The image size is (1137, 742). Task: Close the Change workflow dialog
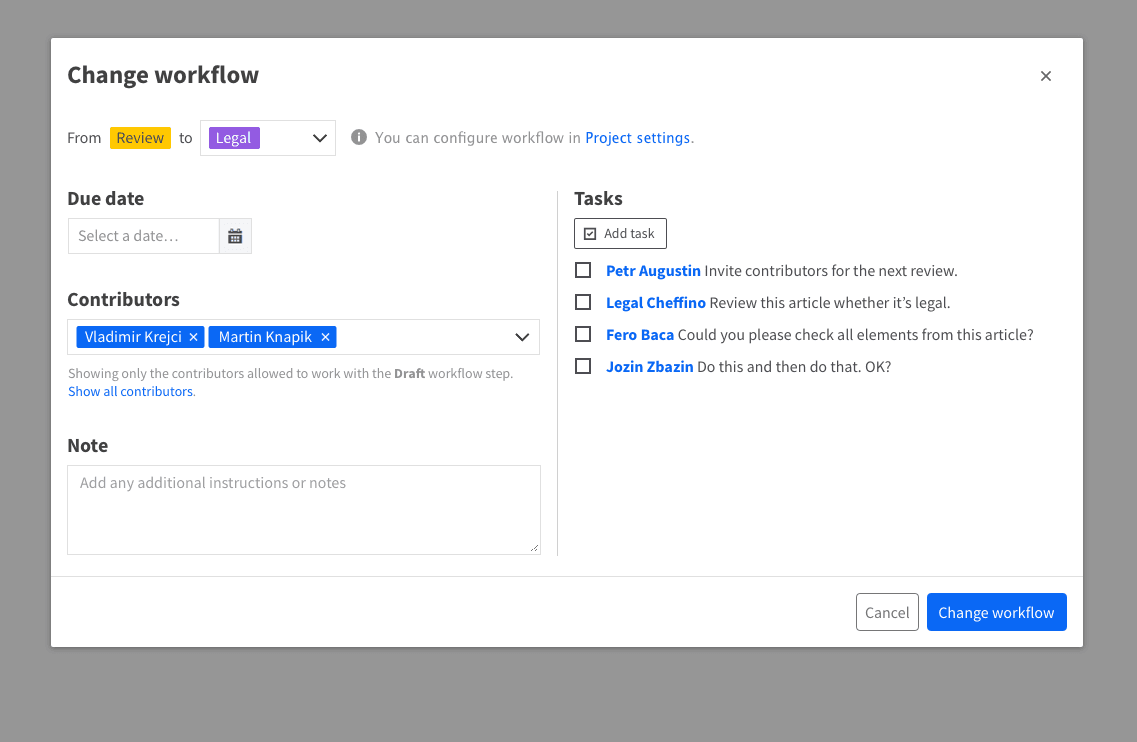click(1046, 76)
